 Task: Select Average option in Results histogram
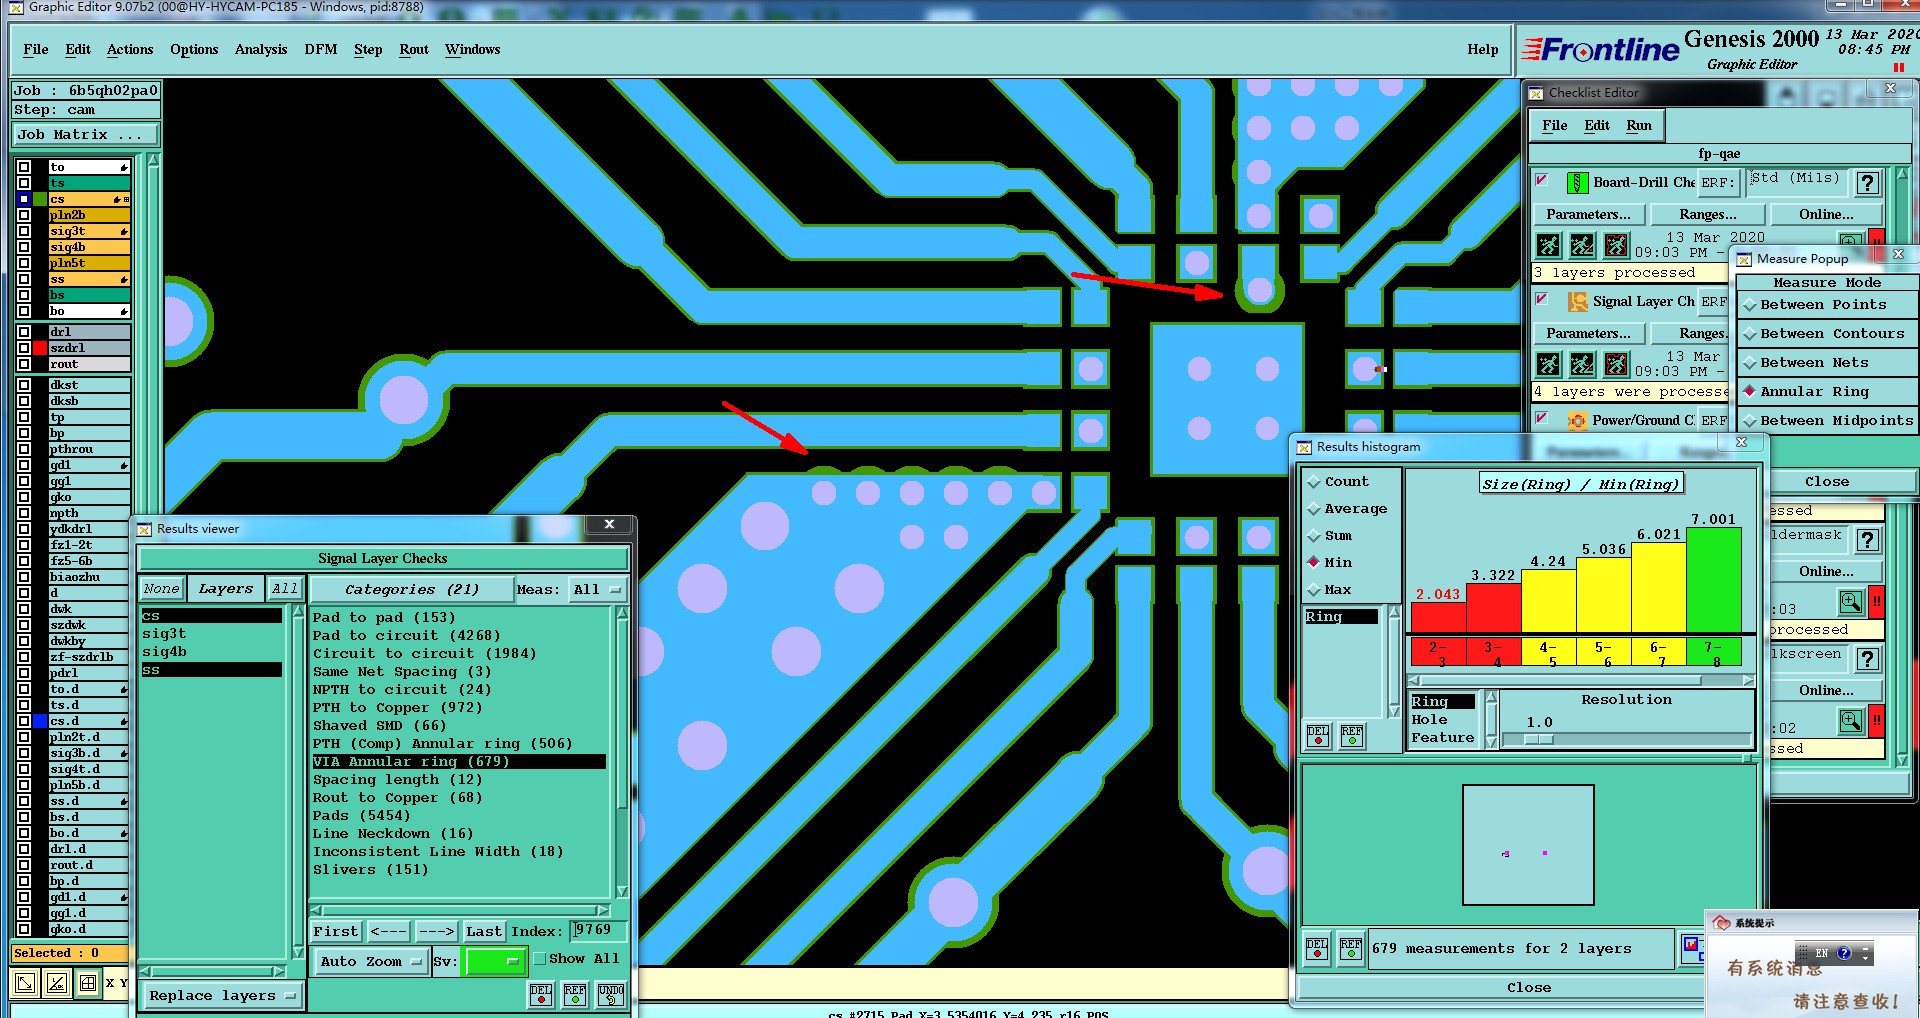[1347, 509]
